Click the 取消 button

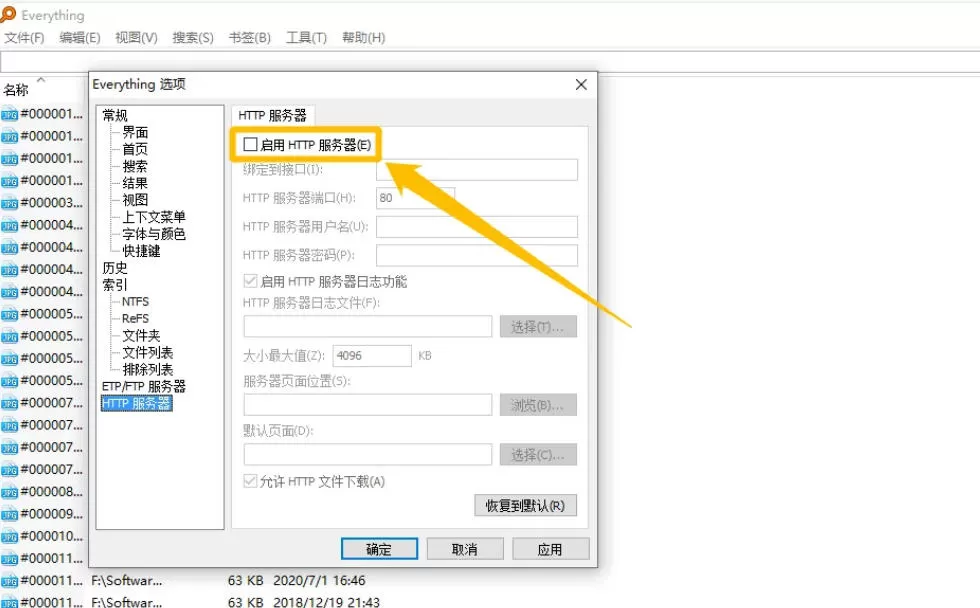[x=465, y=549]
